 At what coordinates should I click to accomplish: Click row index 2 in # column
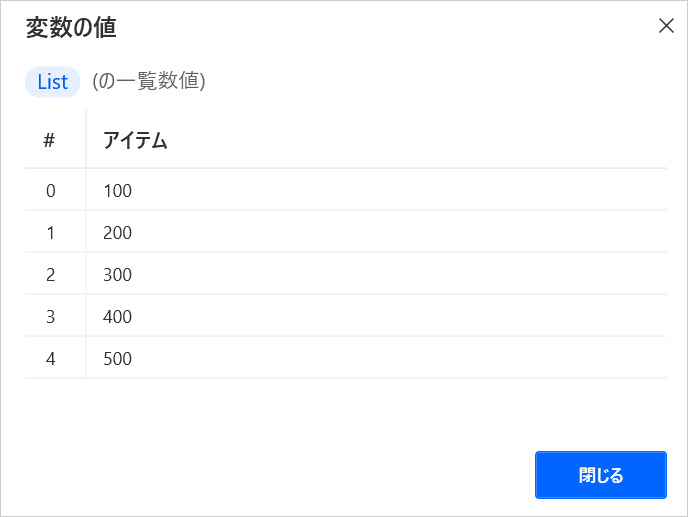coord(50,274)
